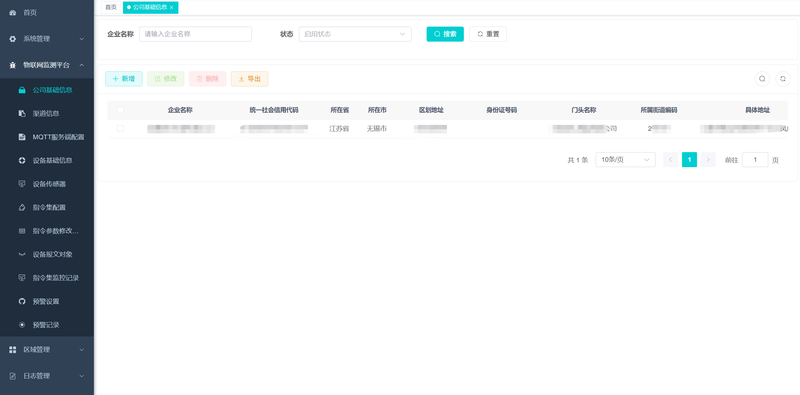Click the 渠道信息 icon in the sidebar
This screenshot has width=800, height=395.
[x=22, y=113]
